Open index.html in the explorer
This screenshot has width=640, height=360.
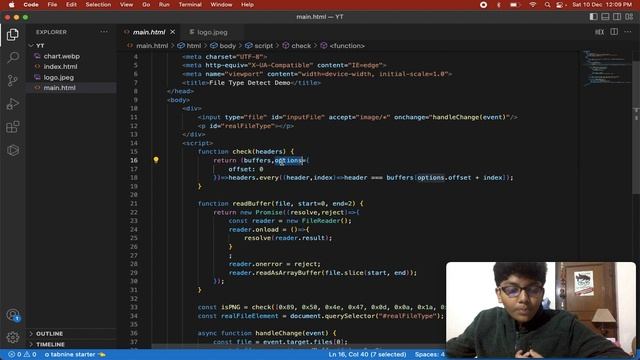point(60,67)
